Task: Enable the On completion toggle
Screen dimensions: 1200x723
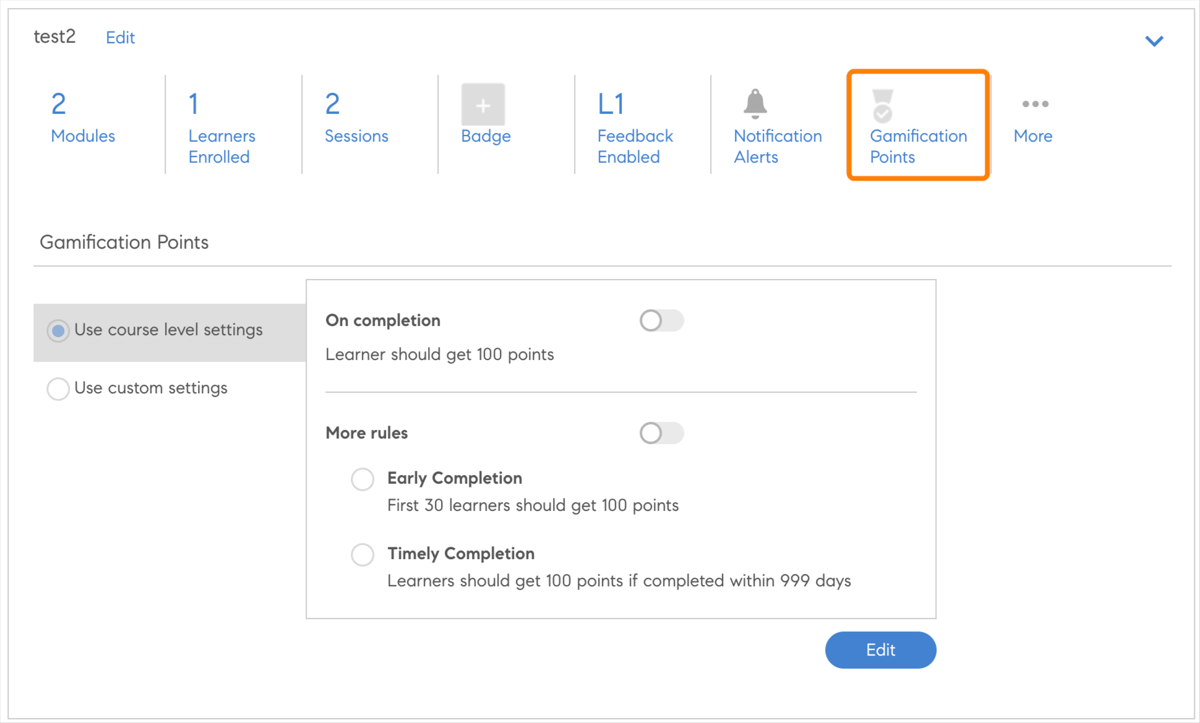Action: tap(661, 320)
